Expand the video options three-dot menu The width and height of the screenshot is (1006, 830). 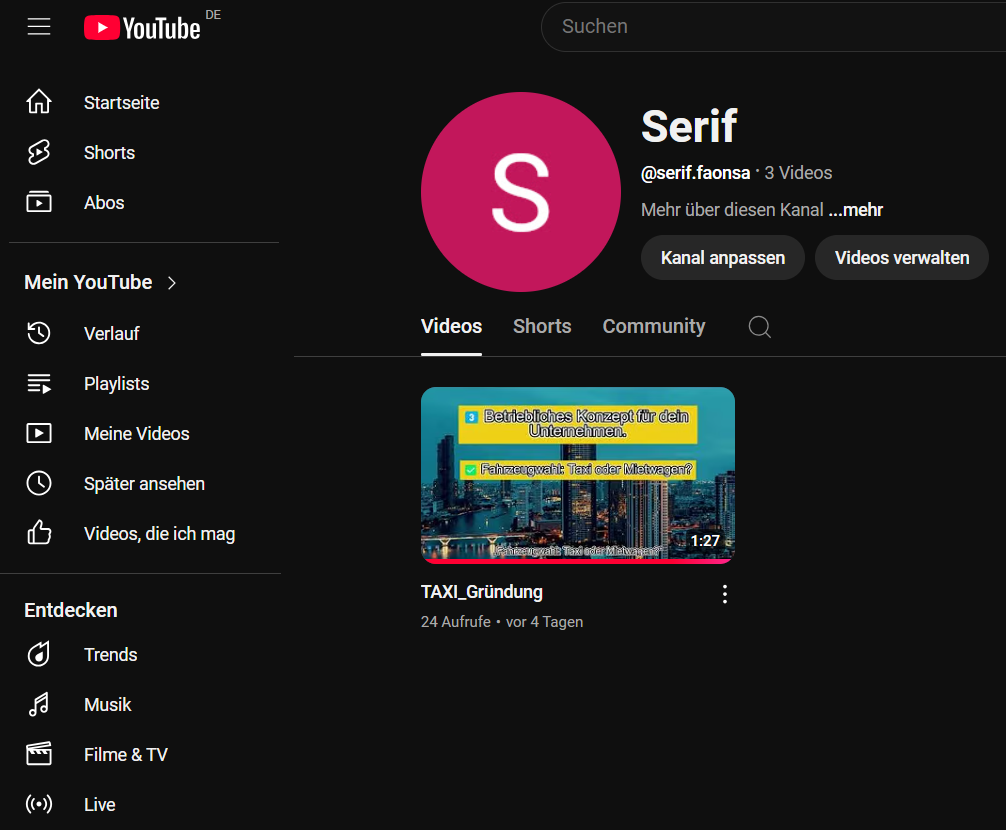click(725, 593)
